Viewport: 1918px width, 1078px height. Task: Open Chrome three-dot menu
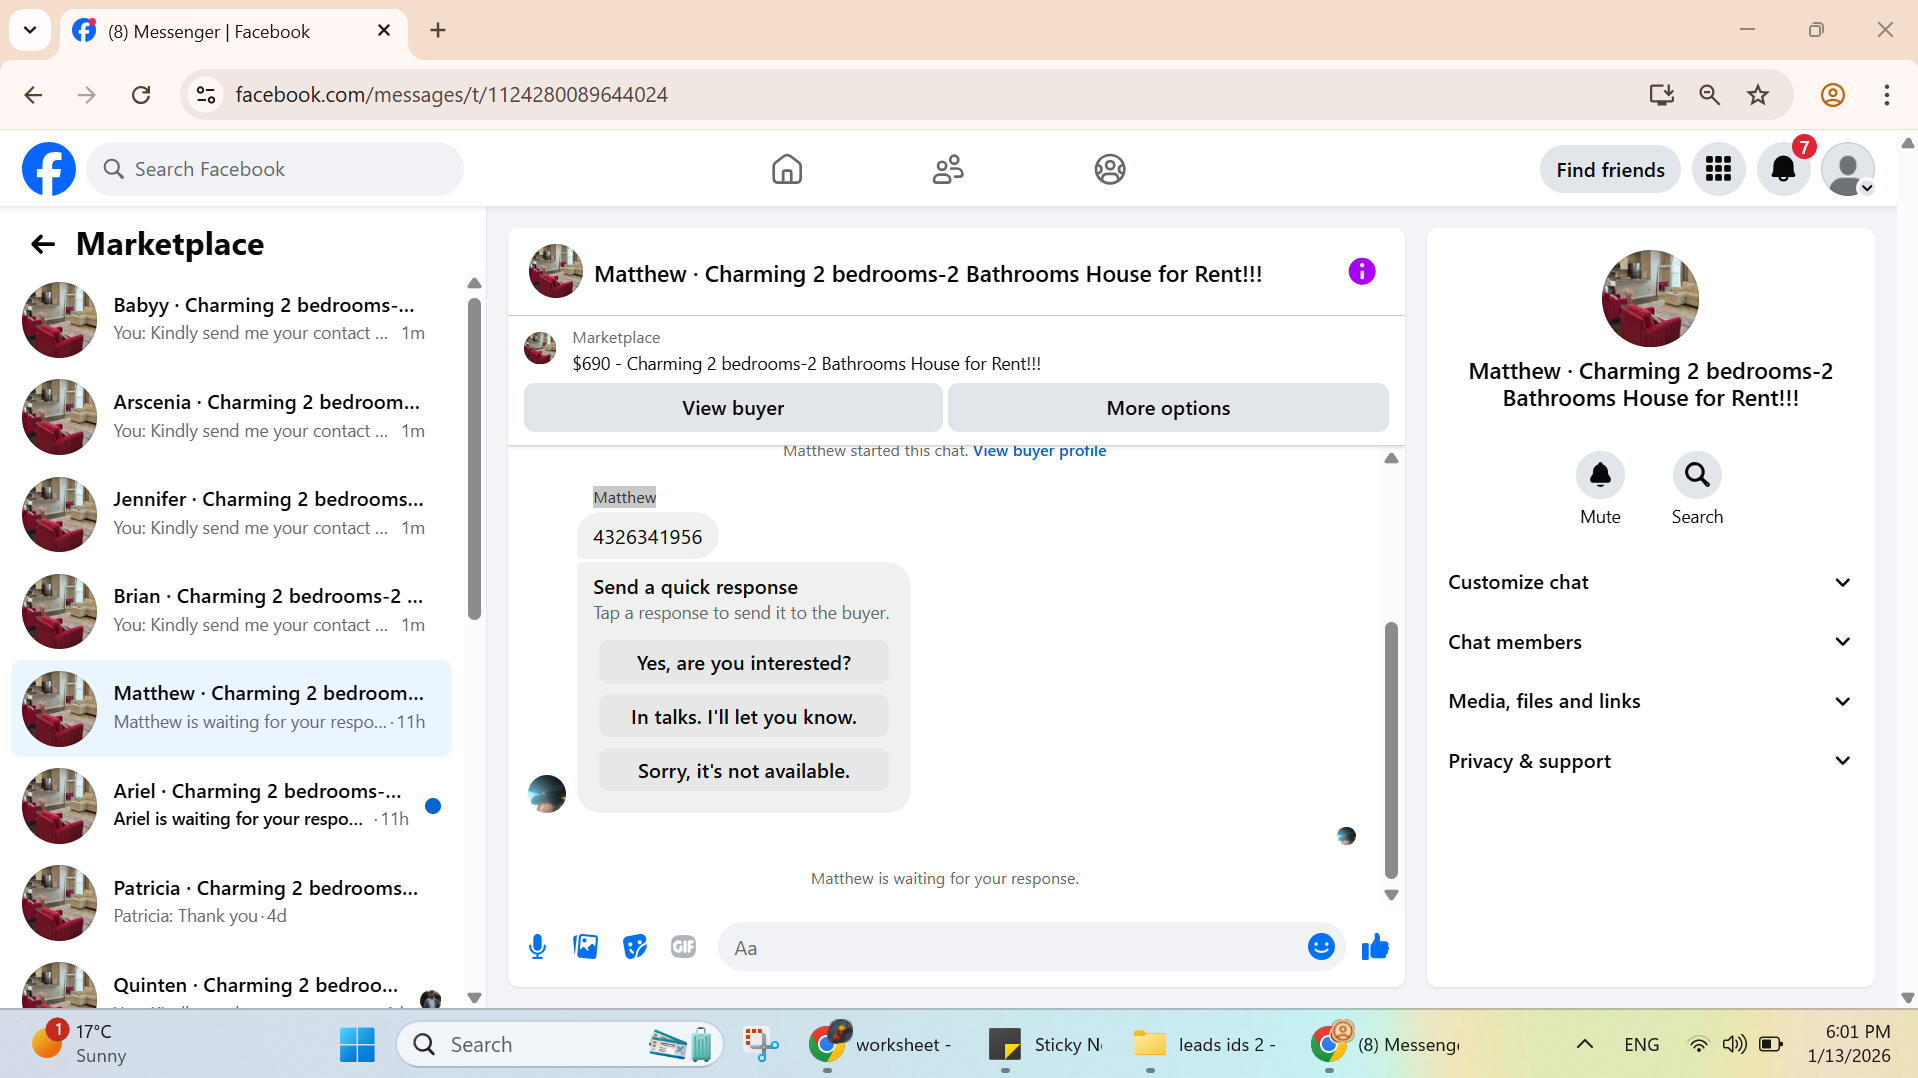[1886, 95]
